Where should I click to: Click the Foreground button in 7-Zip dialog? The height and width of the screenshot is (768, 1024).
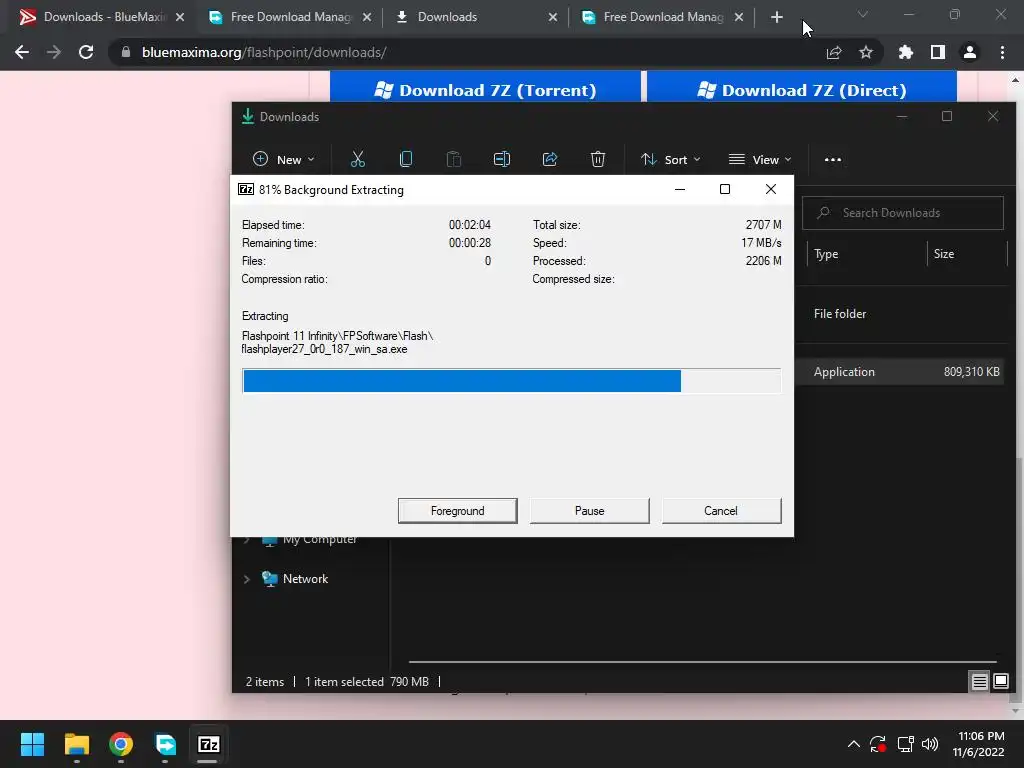457,511
